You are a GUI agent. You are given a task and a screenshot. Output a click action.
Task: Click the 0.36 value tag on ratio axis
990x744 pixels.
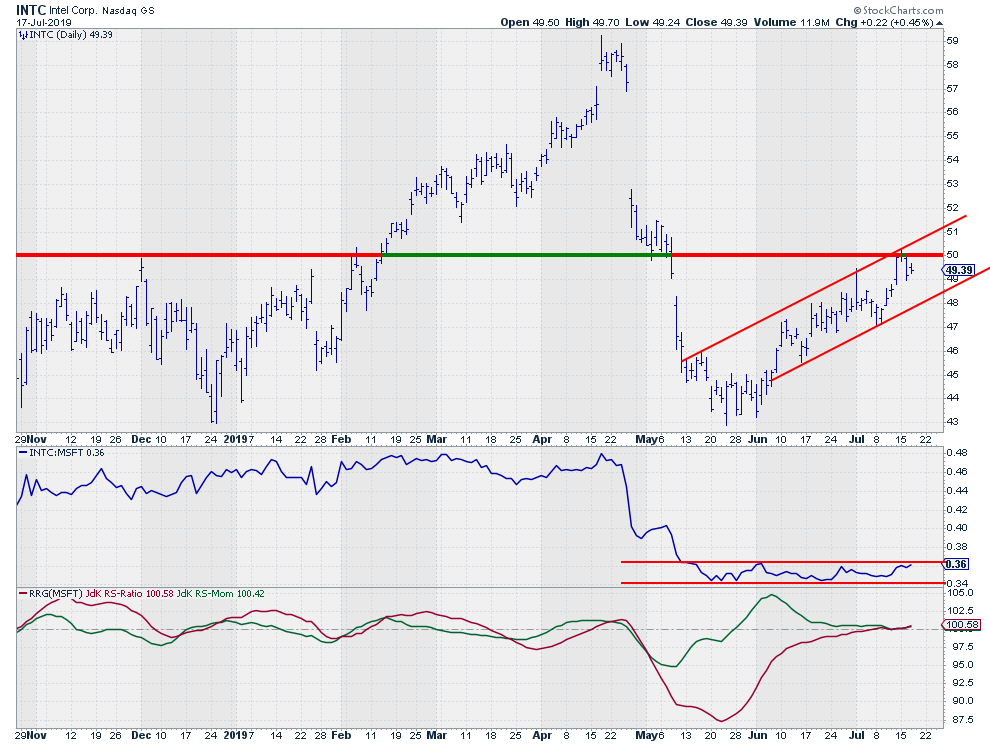[956, 564]
